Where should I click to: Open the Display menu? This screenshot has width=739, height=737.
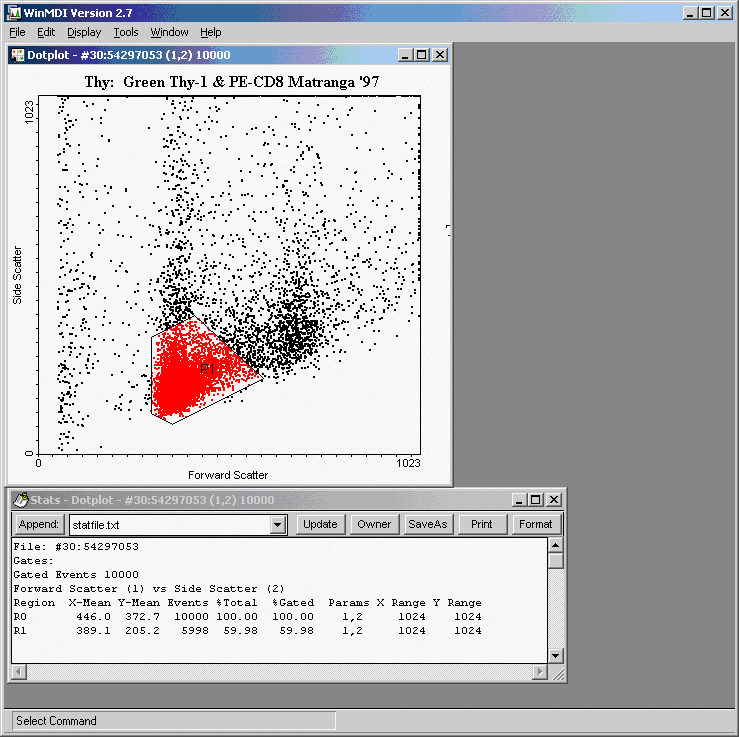(84, 32)
